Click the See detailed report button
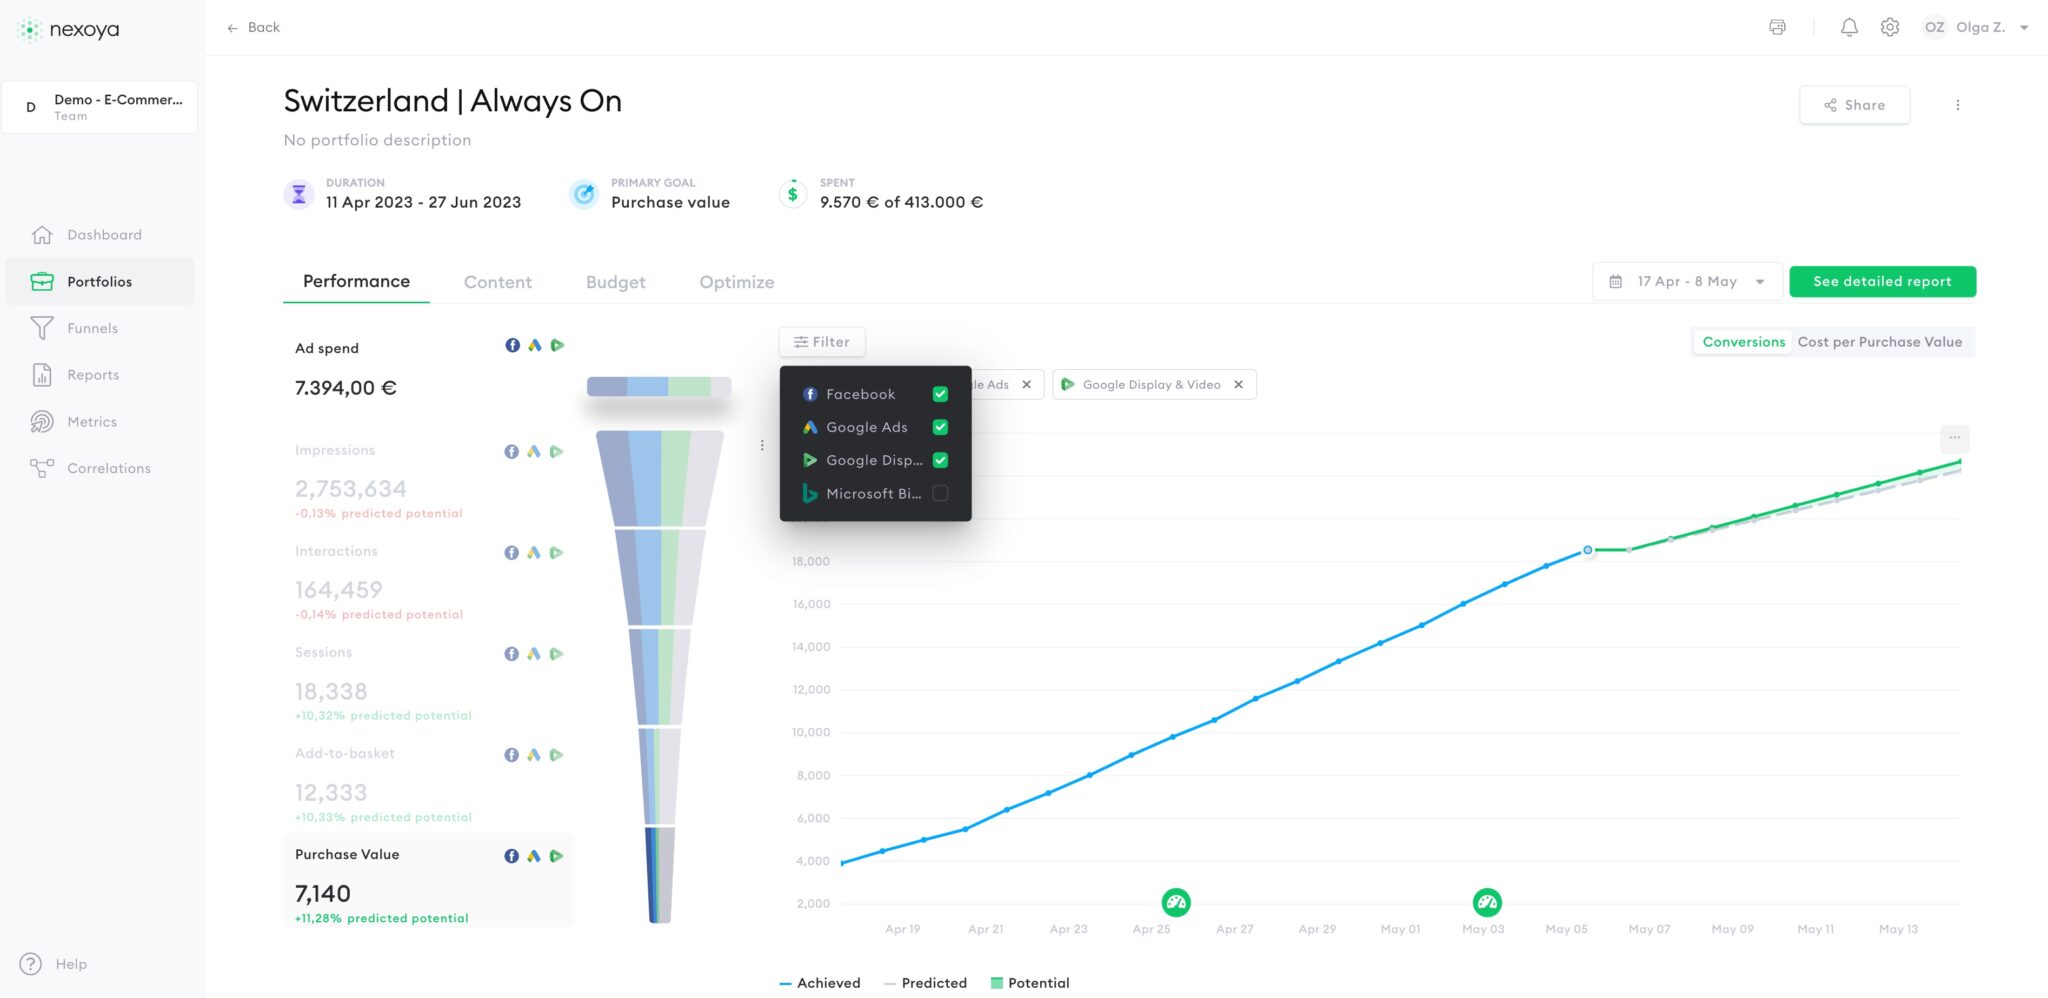The width and height of the screenshot is (2048, 998). coord(1882,281)
